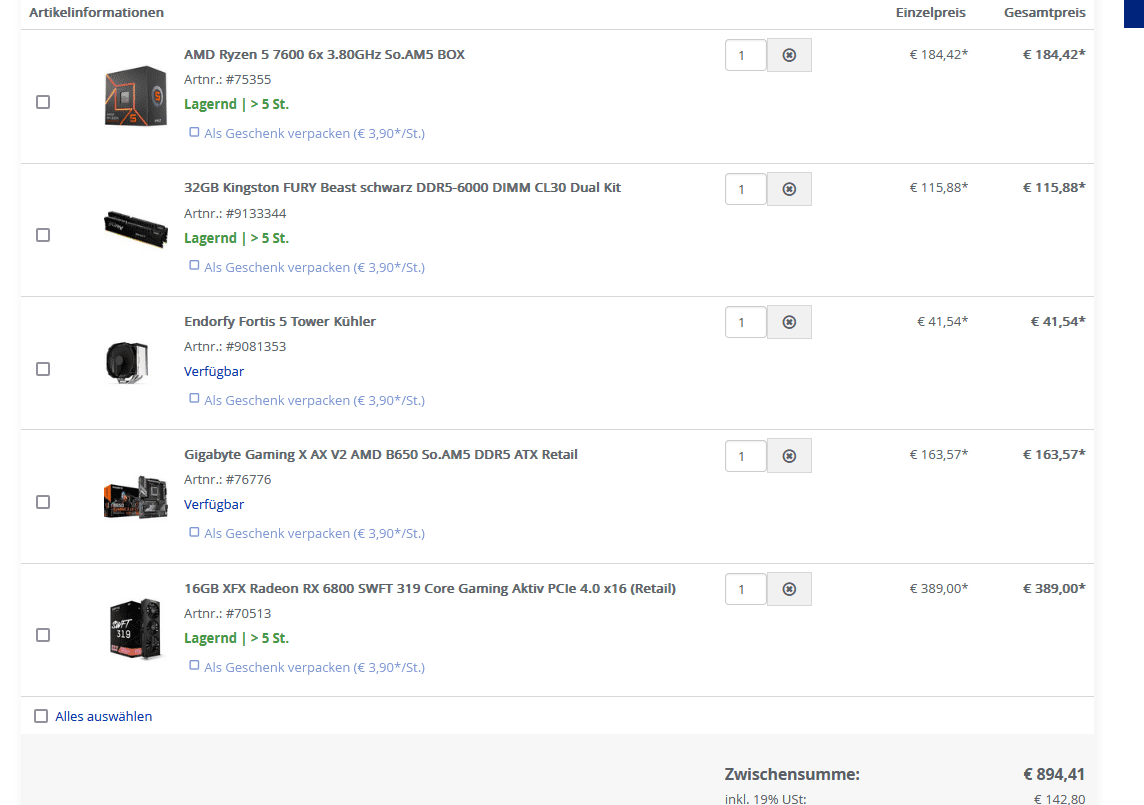Select the Gigabyte Gaming X AX item checkbox
The width and height of the screenshot is (1144, 805).
coord(43,502)
